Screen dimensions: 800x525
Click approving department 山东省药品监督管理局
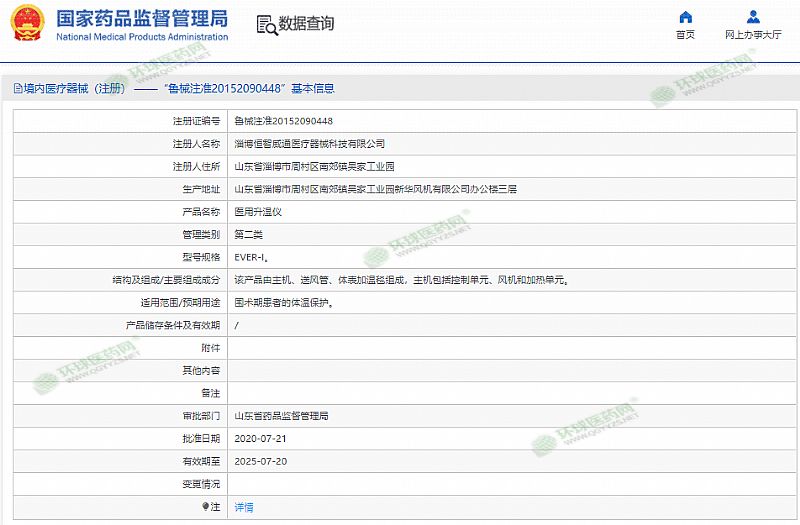tap(281, 416)
